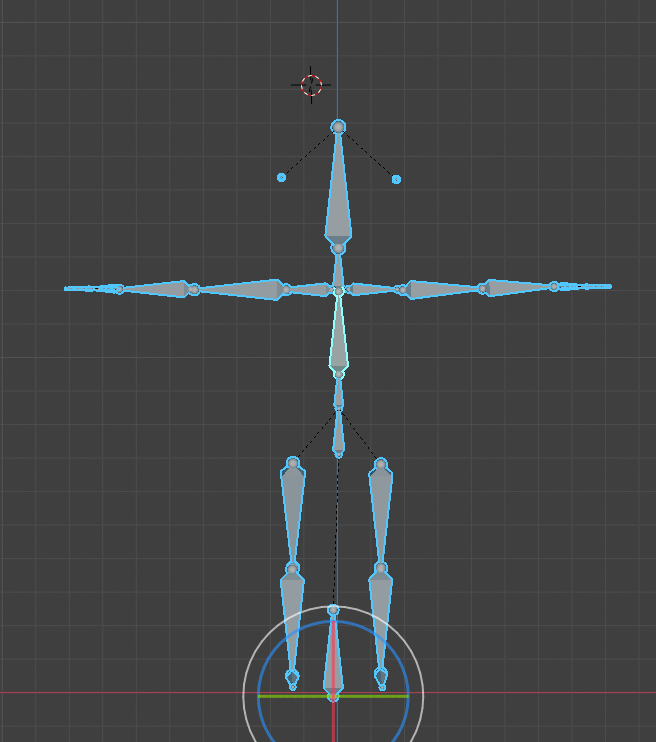The width and height of the screenshot is (656, 742).
Task: Select the tiny foot bone on viewer's left
Action: 293,679
